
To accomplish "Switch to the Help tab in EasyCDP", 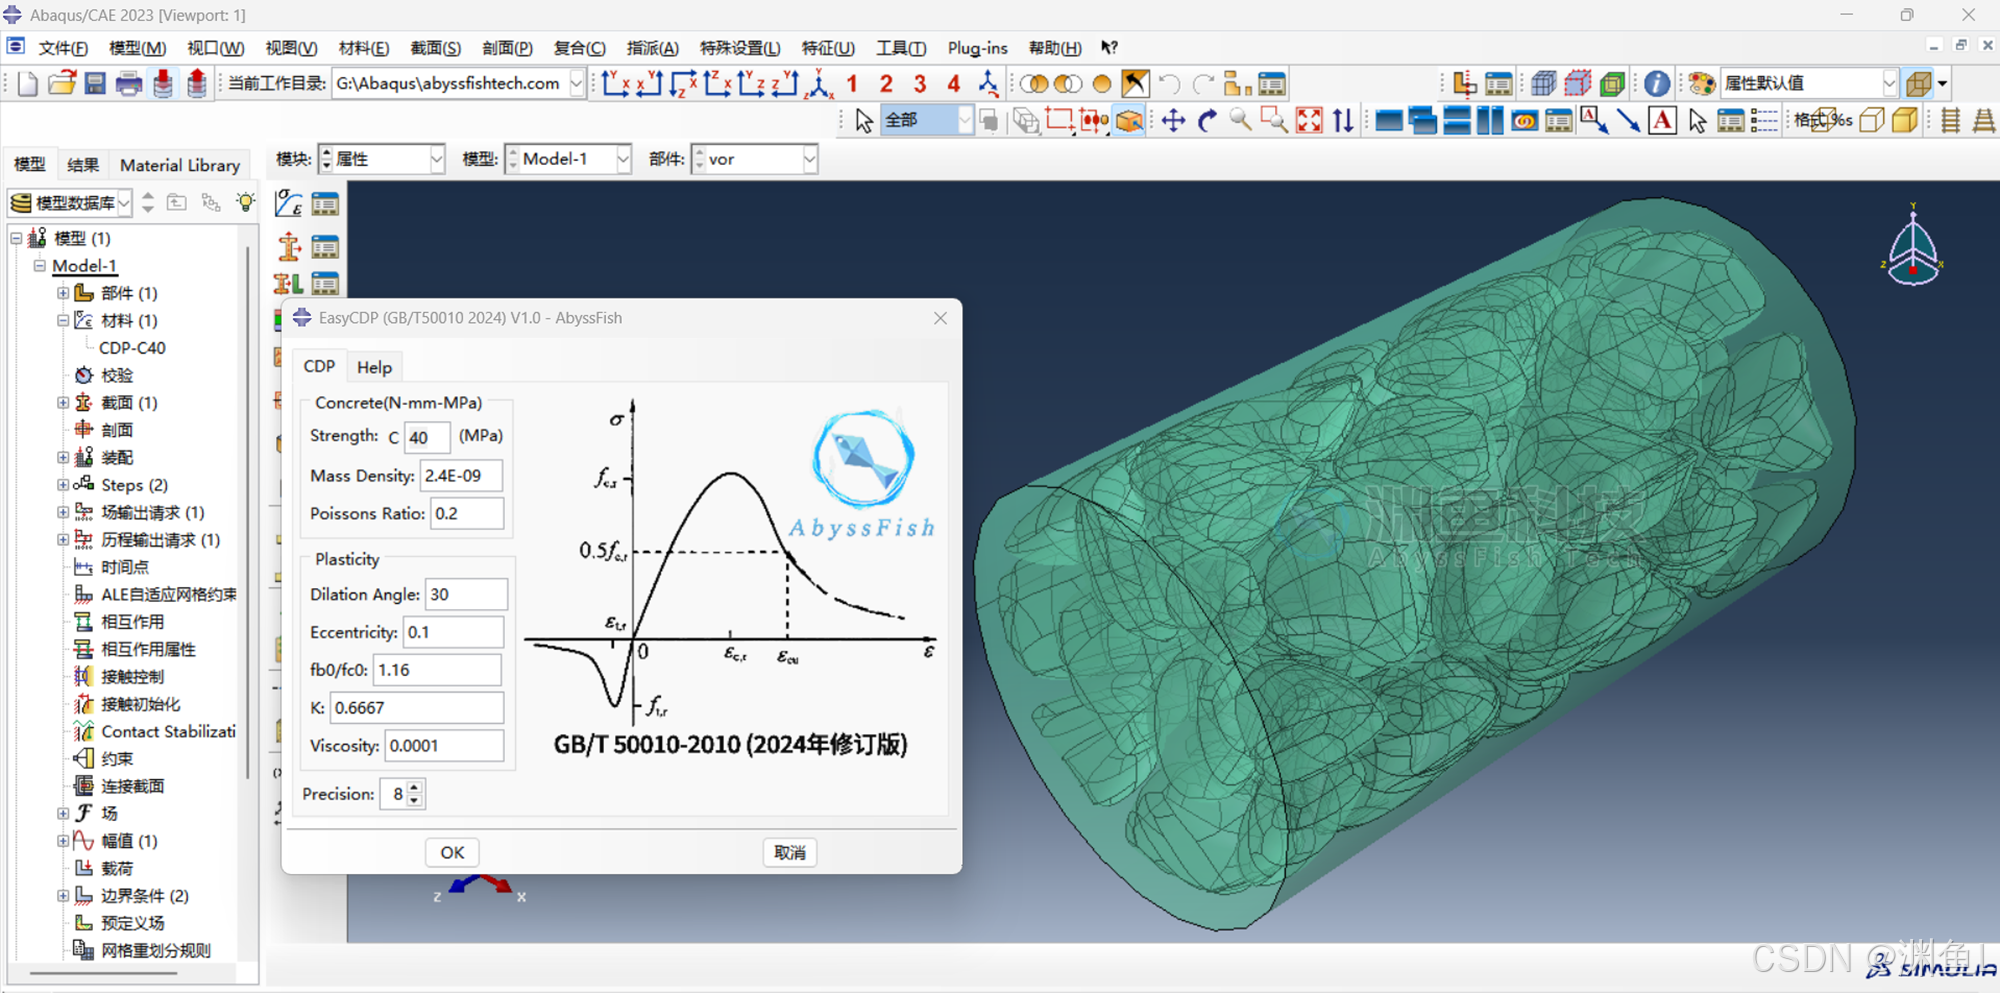I will tap(375, 367).
